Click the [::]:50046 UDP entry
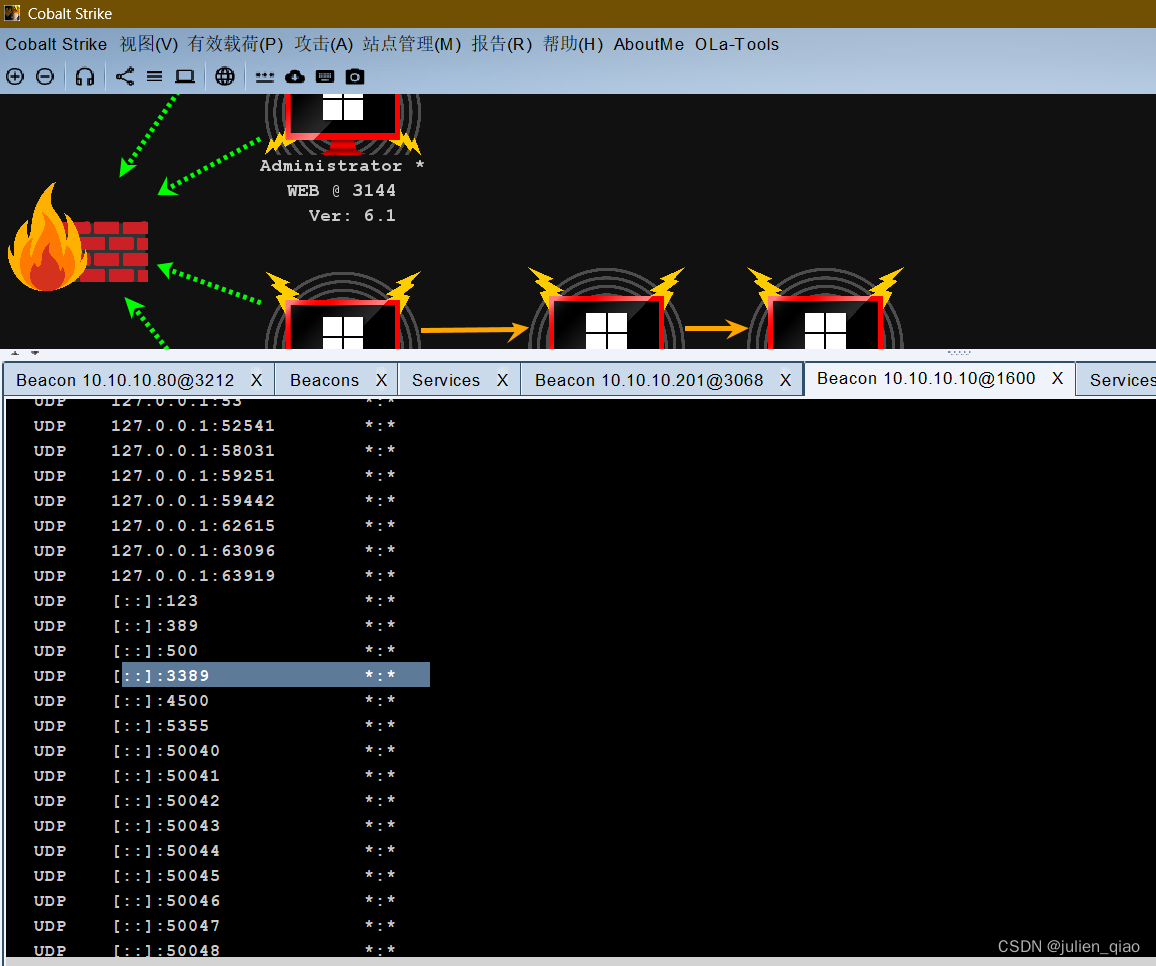 pyautogui.click(x=215, y=901)
